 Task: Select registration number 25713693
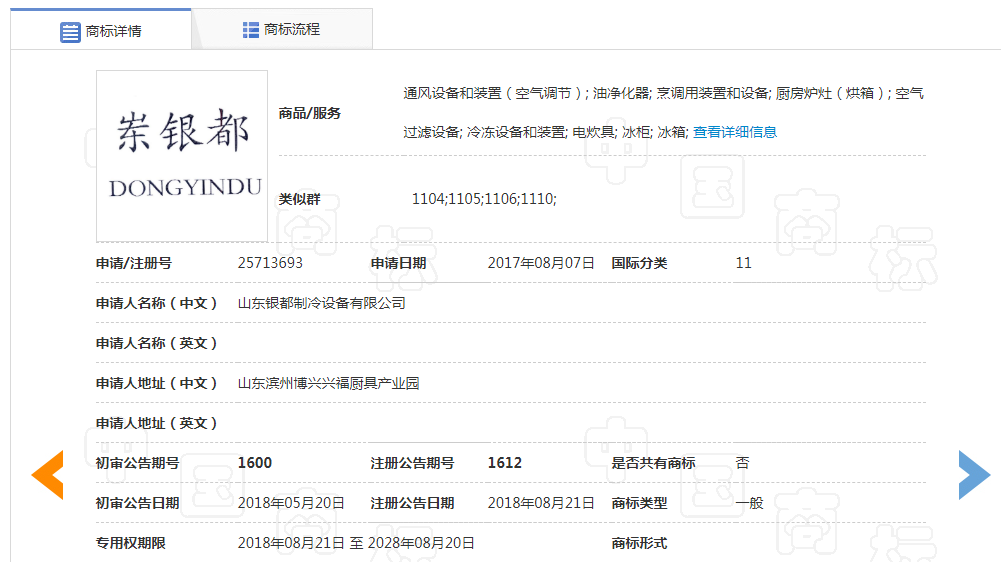270,263
